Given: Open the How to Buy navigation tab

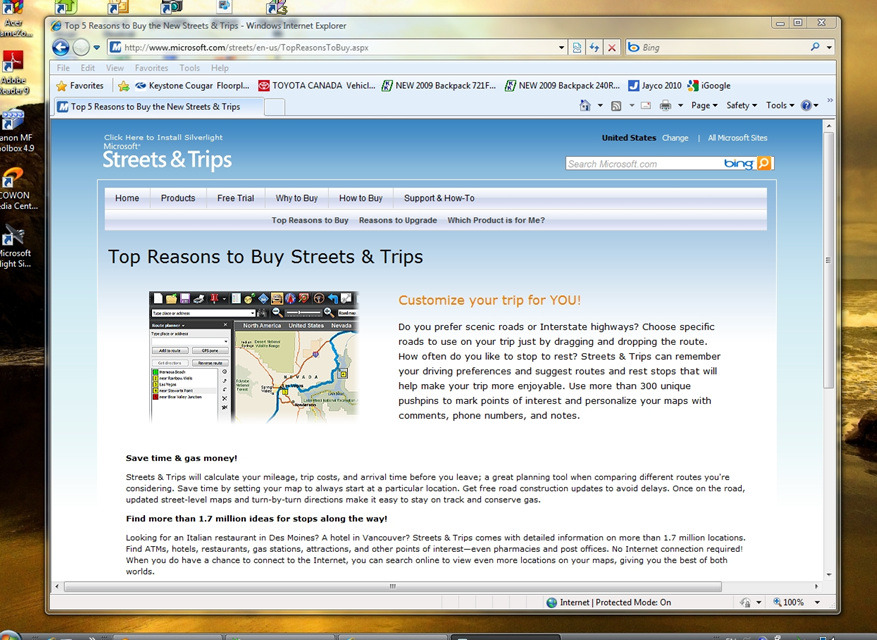Looking at the screenshot, I should pyautogui.click(x=361, y=198).
